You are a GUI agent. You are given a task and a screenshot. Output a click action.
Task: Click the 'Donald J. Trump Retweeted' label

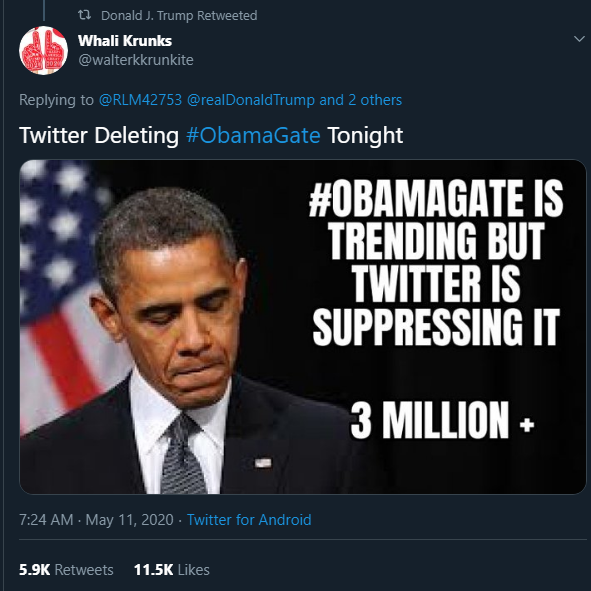click(x=179, y=15)
